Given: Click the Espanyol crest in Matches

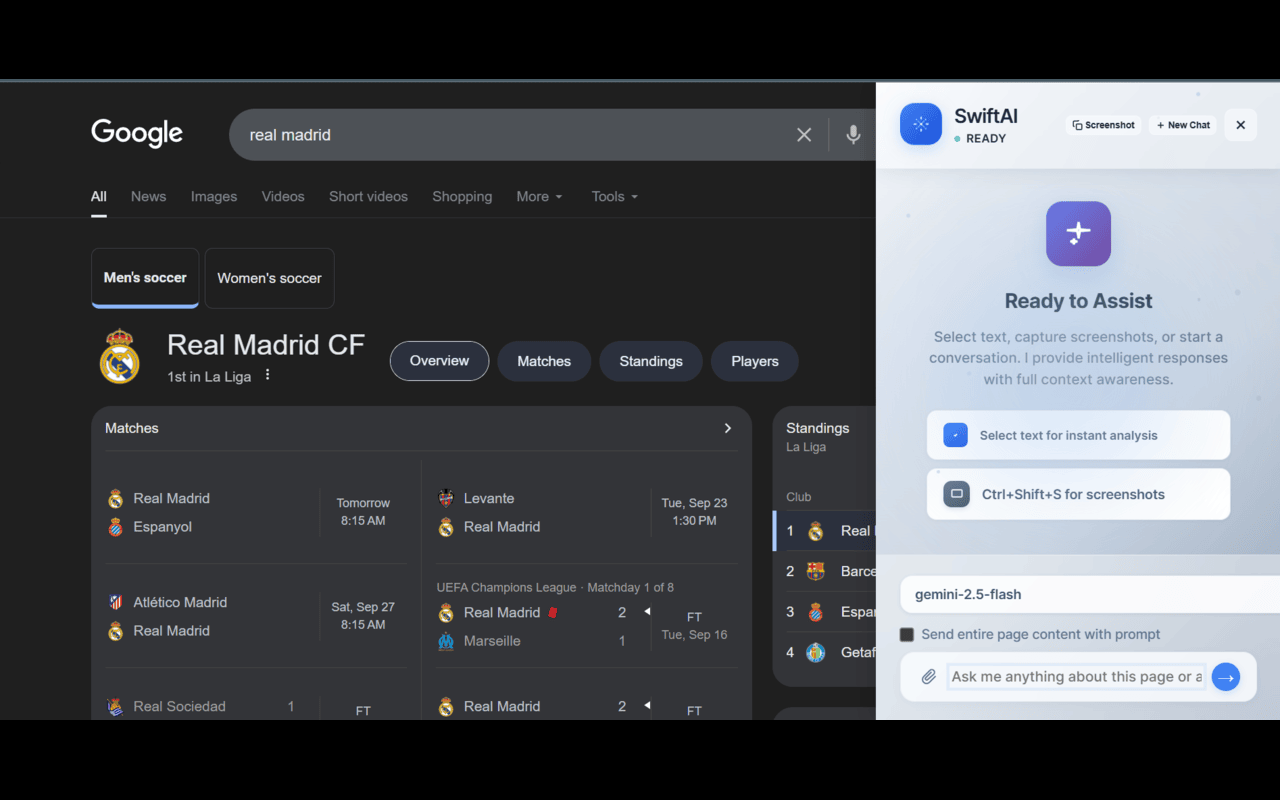Looking at the screenshot, I should pos(115,527).
